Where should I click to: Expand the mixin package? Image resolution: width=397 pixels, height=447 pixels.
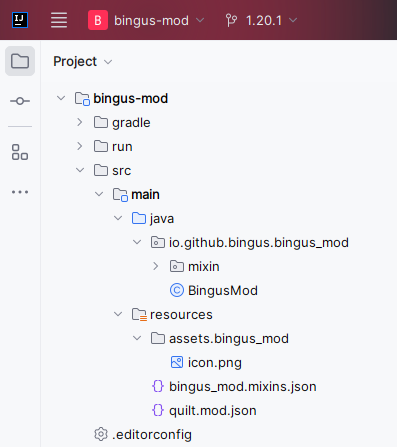(156, 266)
